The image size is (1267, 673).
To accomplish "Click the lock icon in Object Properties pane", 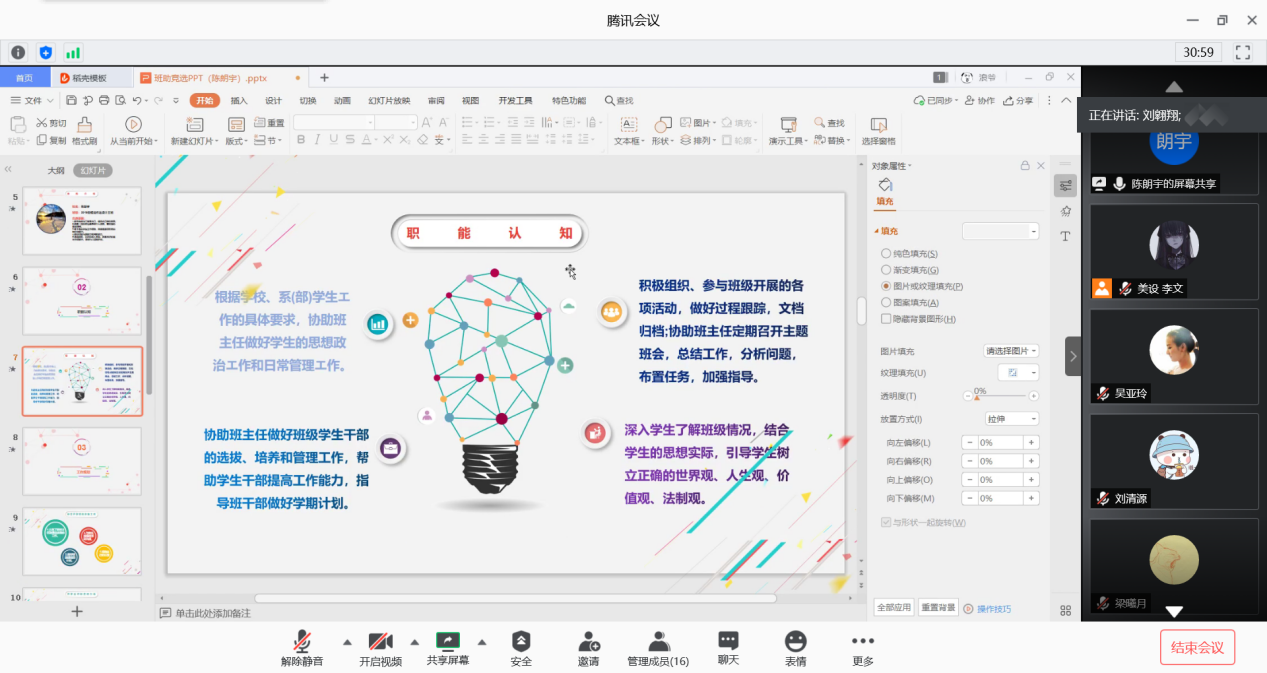I will [x=1024, y=166].
